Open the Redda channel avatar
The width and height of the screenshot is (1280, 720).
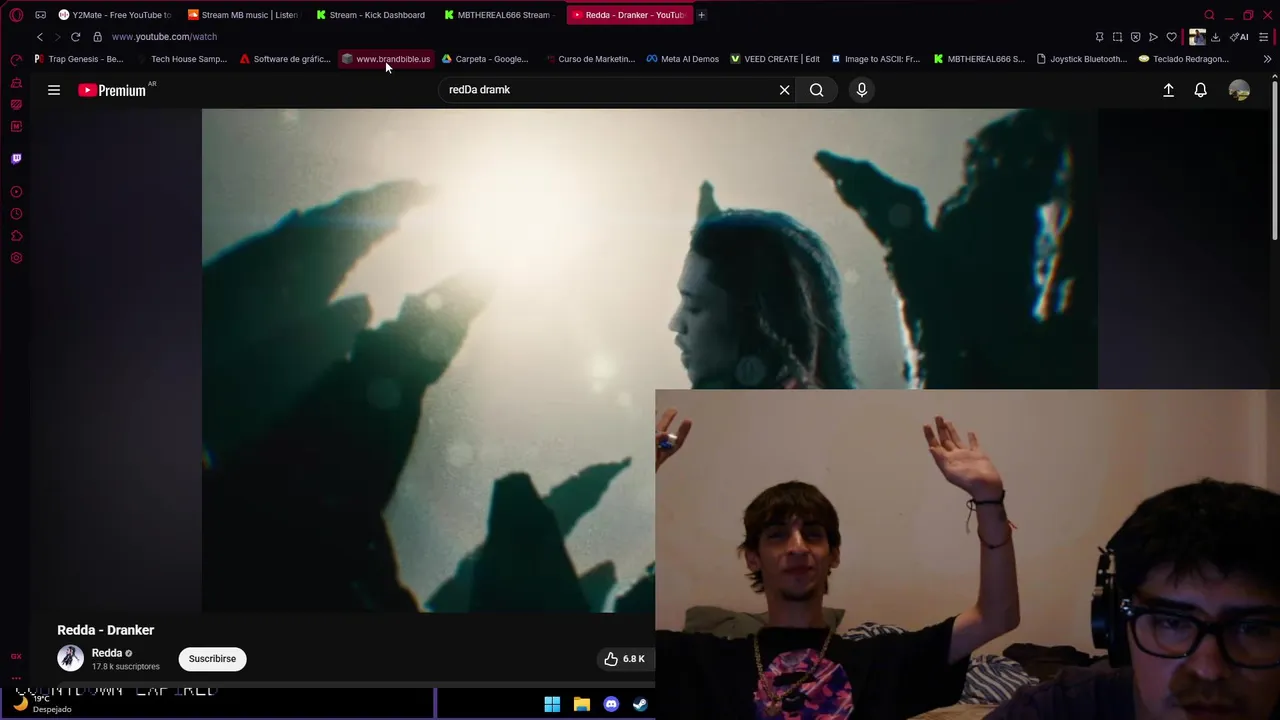tap(70, 658)
